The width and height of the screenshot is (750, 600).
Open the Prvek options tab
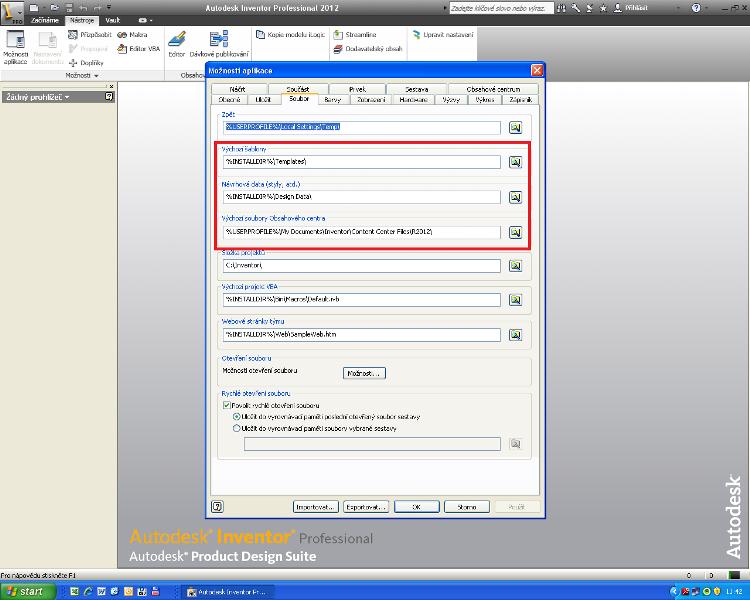(357, 89)
